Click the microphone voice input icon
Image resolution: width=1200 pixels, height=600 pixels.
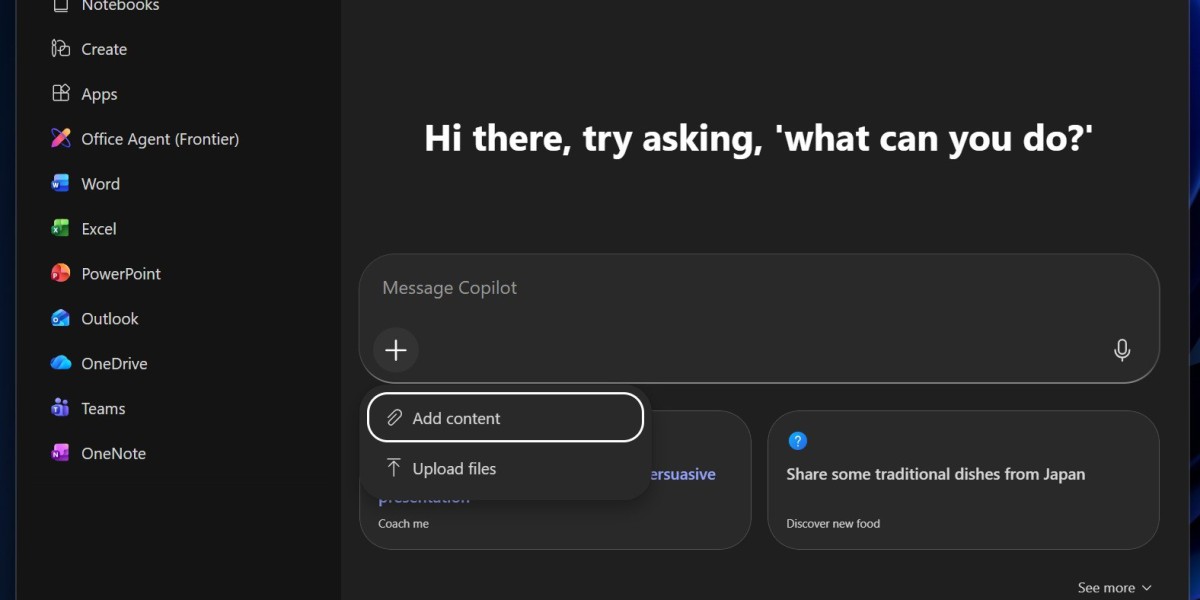pyautogui.click(x=1122, y=350)
